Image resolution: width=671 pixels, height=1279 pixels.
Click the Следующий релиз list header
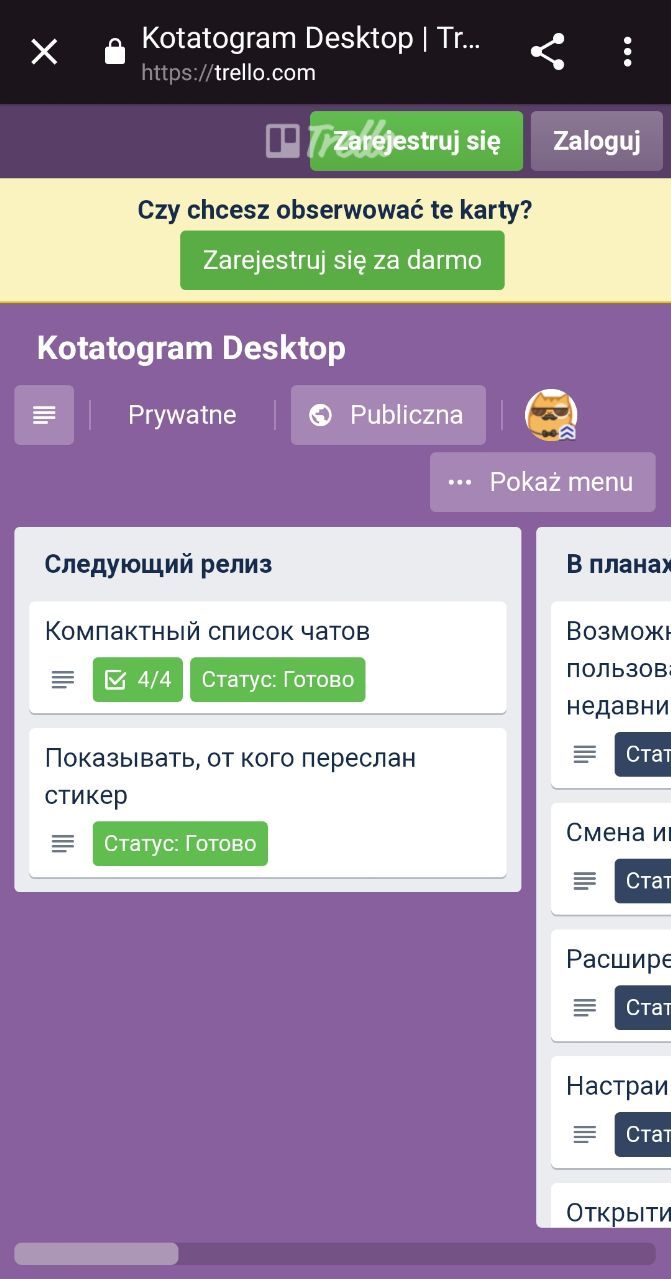click(x=158, y=564)
